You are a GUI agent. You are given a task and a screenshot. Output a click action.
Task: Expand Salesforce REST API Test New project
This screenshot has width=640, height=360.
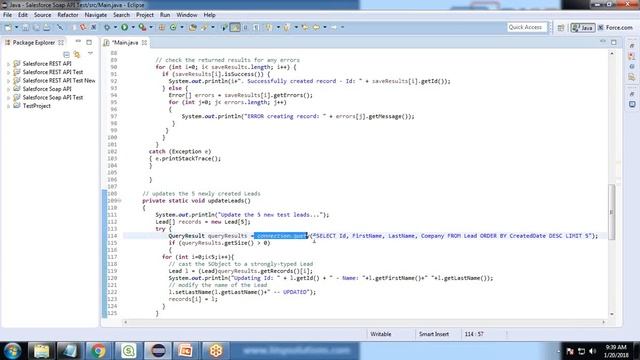8,81
